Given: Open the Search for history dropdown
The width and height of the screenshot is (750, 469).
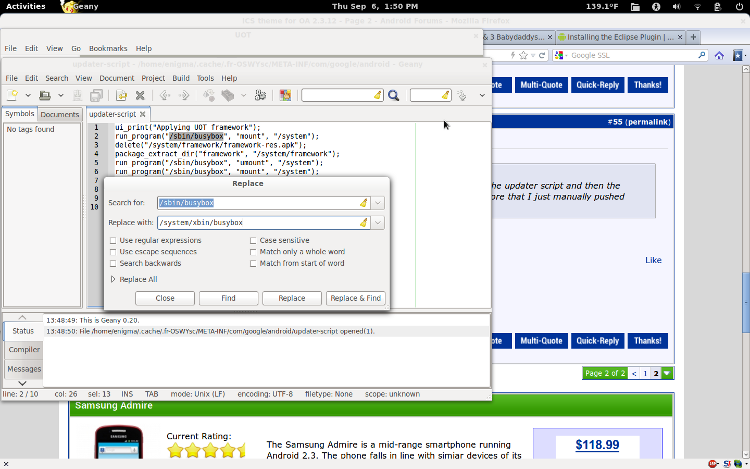Looking at the screenshot, I should [378, 203].
